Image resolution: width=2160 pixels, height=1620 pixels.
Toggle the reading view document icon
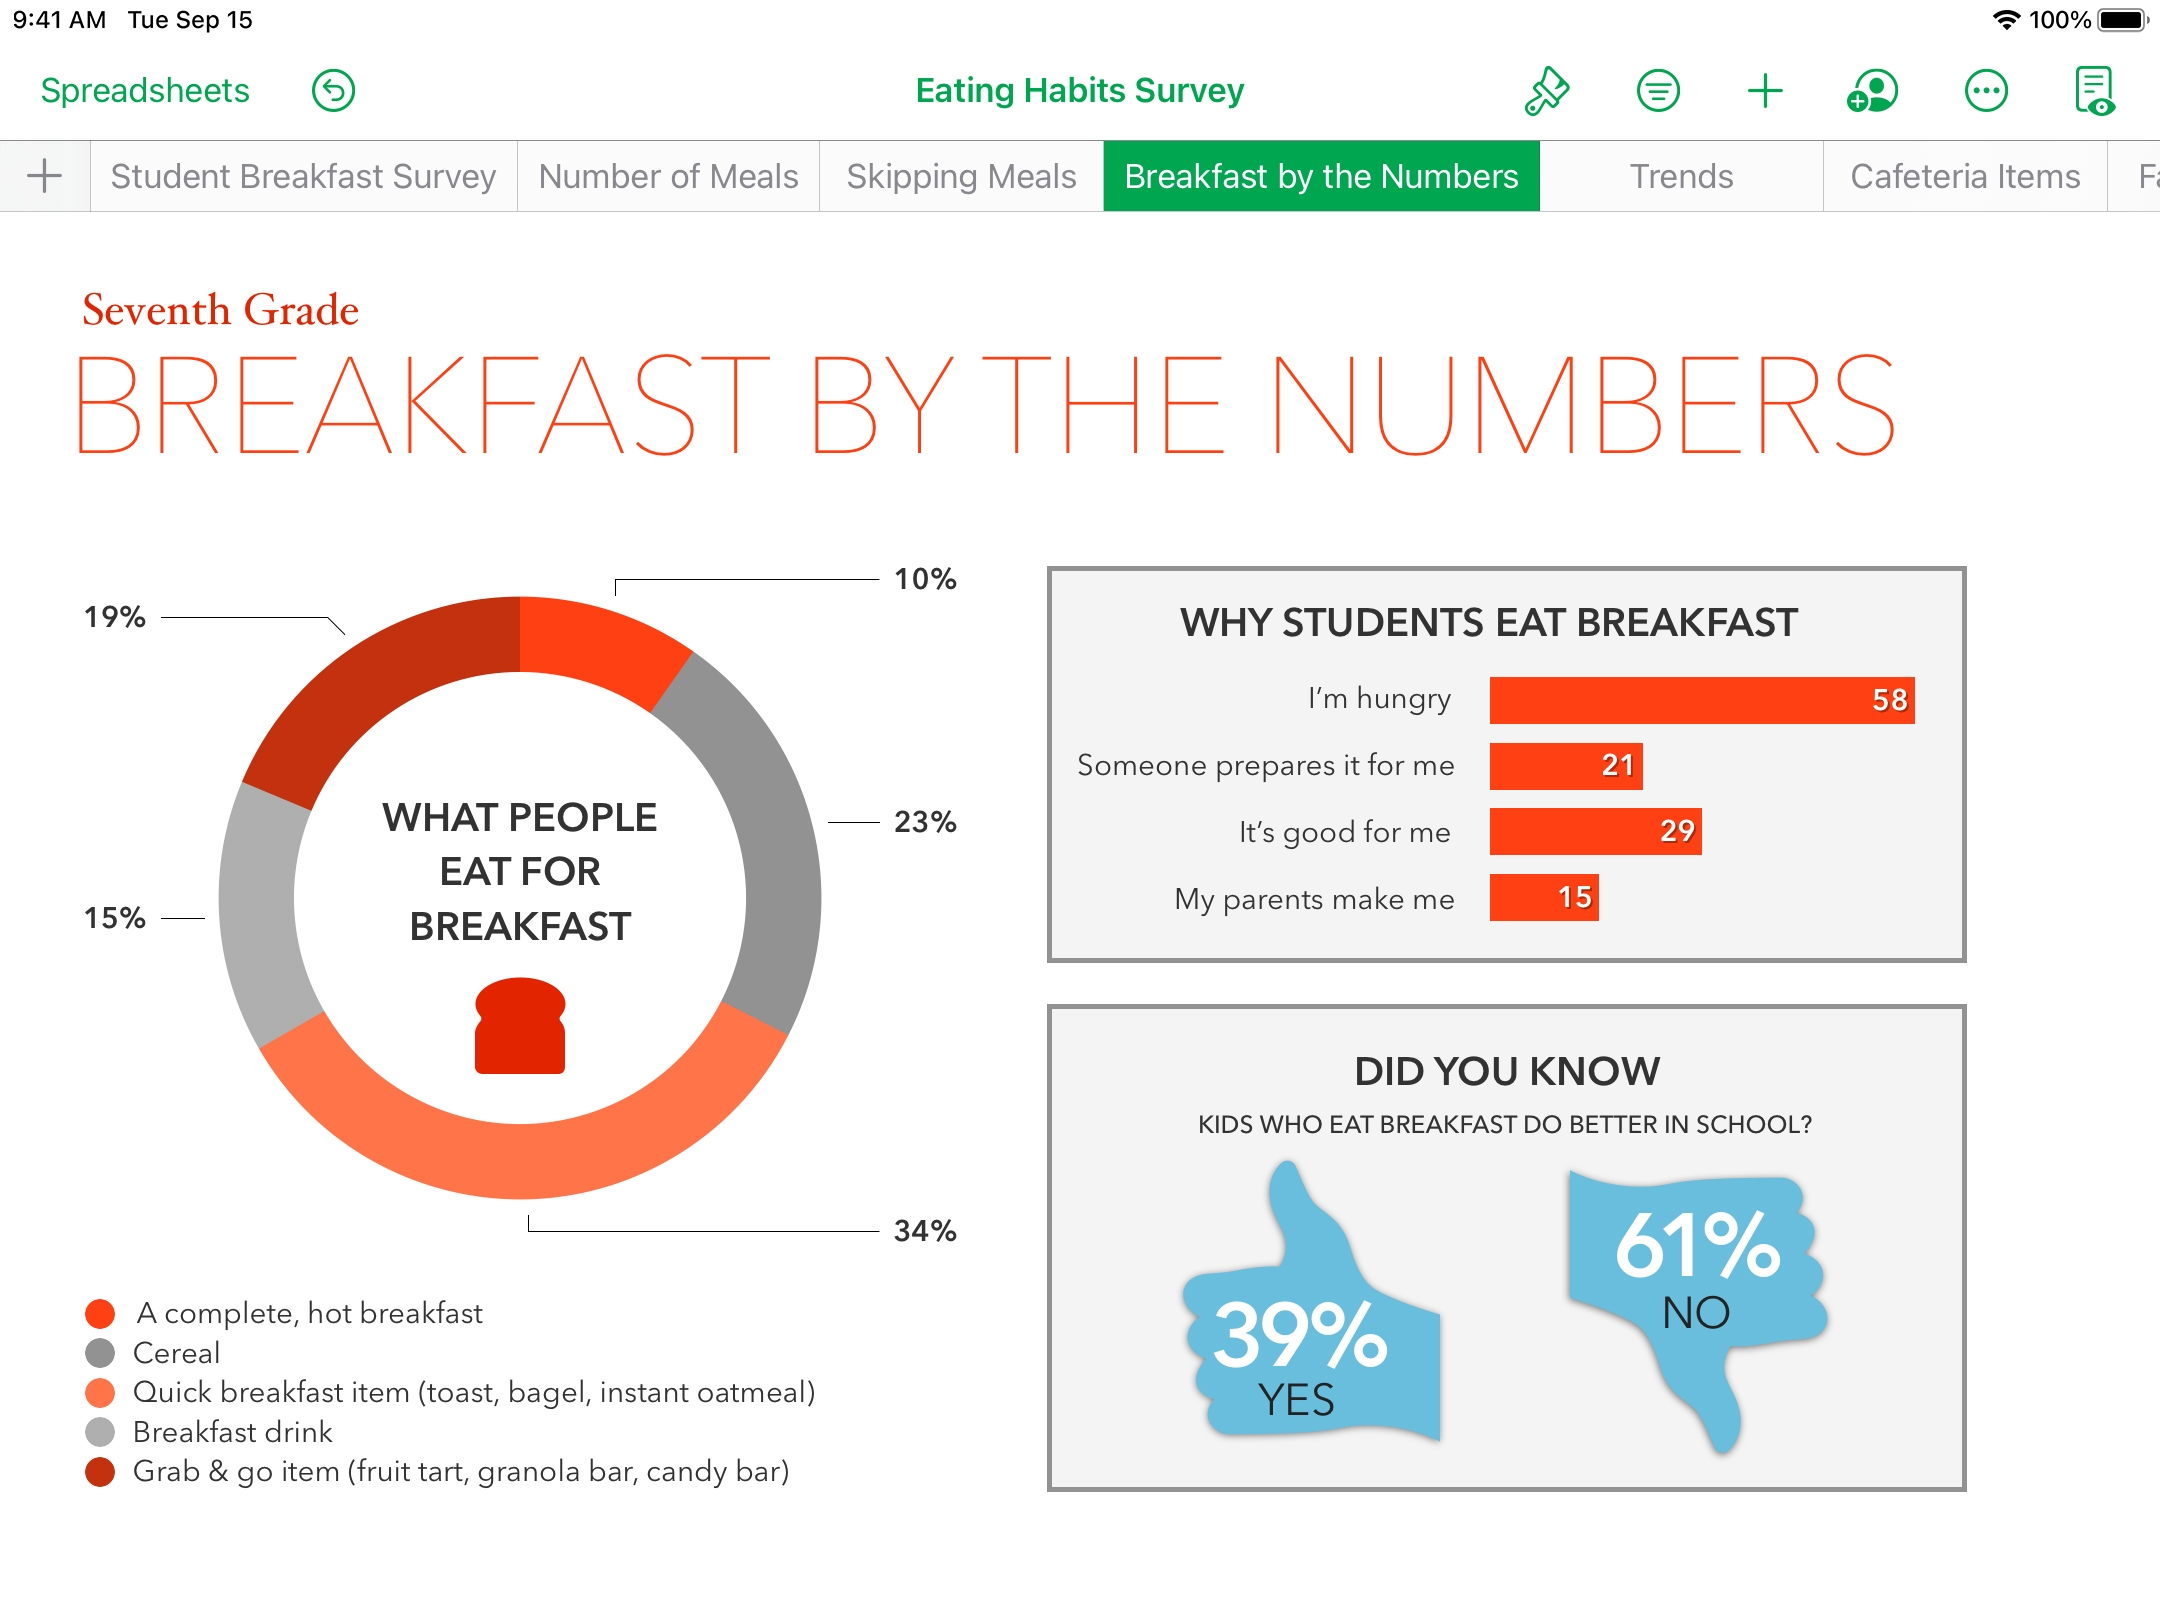(2095, 91)
